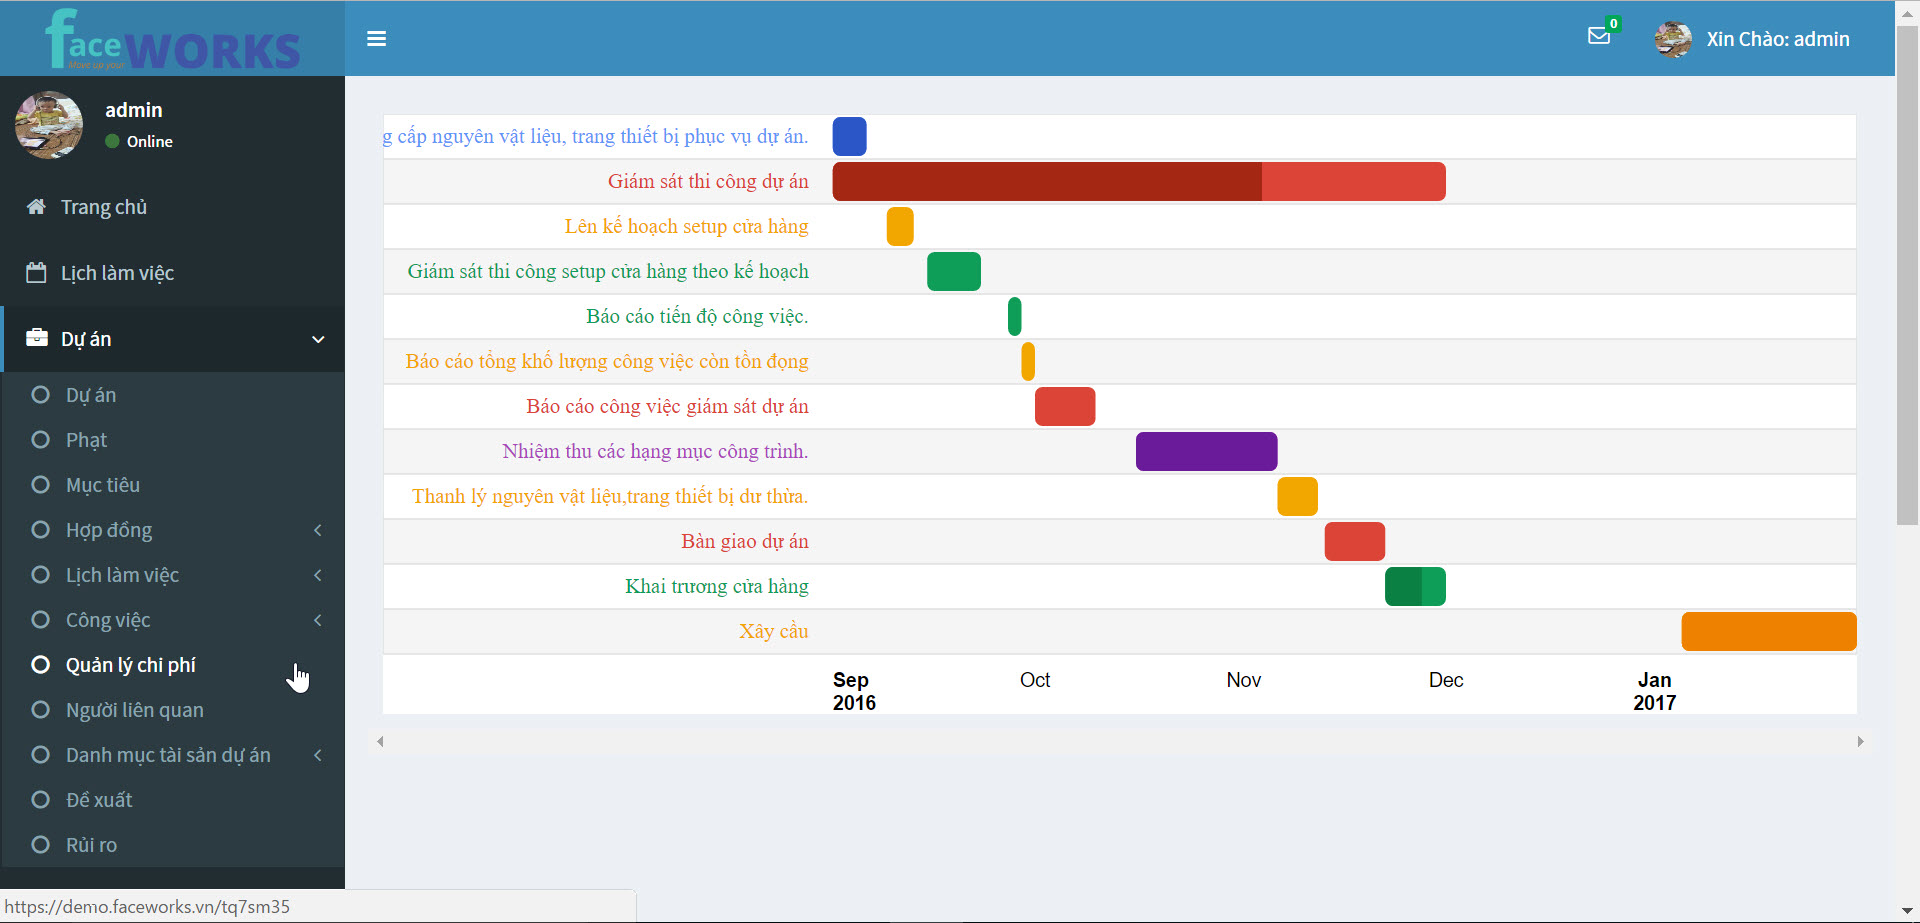The width and height of the screenshot is (1920, 923).
Task: Open the Đề xuất link in sidebar
Action: pos(99,800)
